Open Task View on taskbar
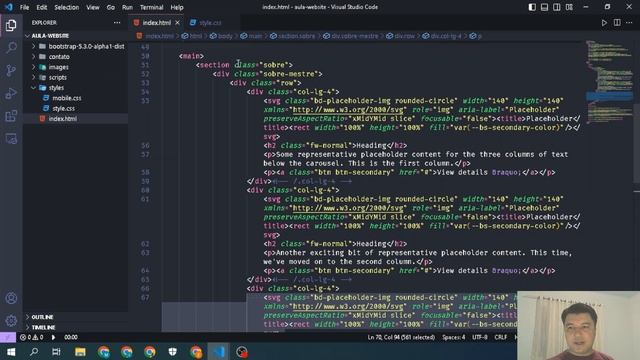 click(x=56, y=352)
